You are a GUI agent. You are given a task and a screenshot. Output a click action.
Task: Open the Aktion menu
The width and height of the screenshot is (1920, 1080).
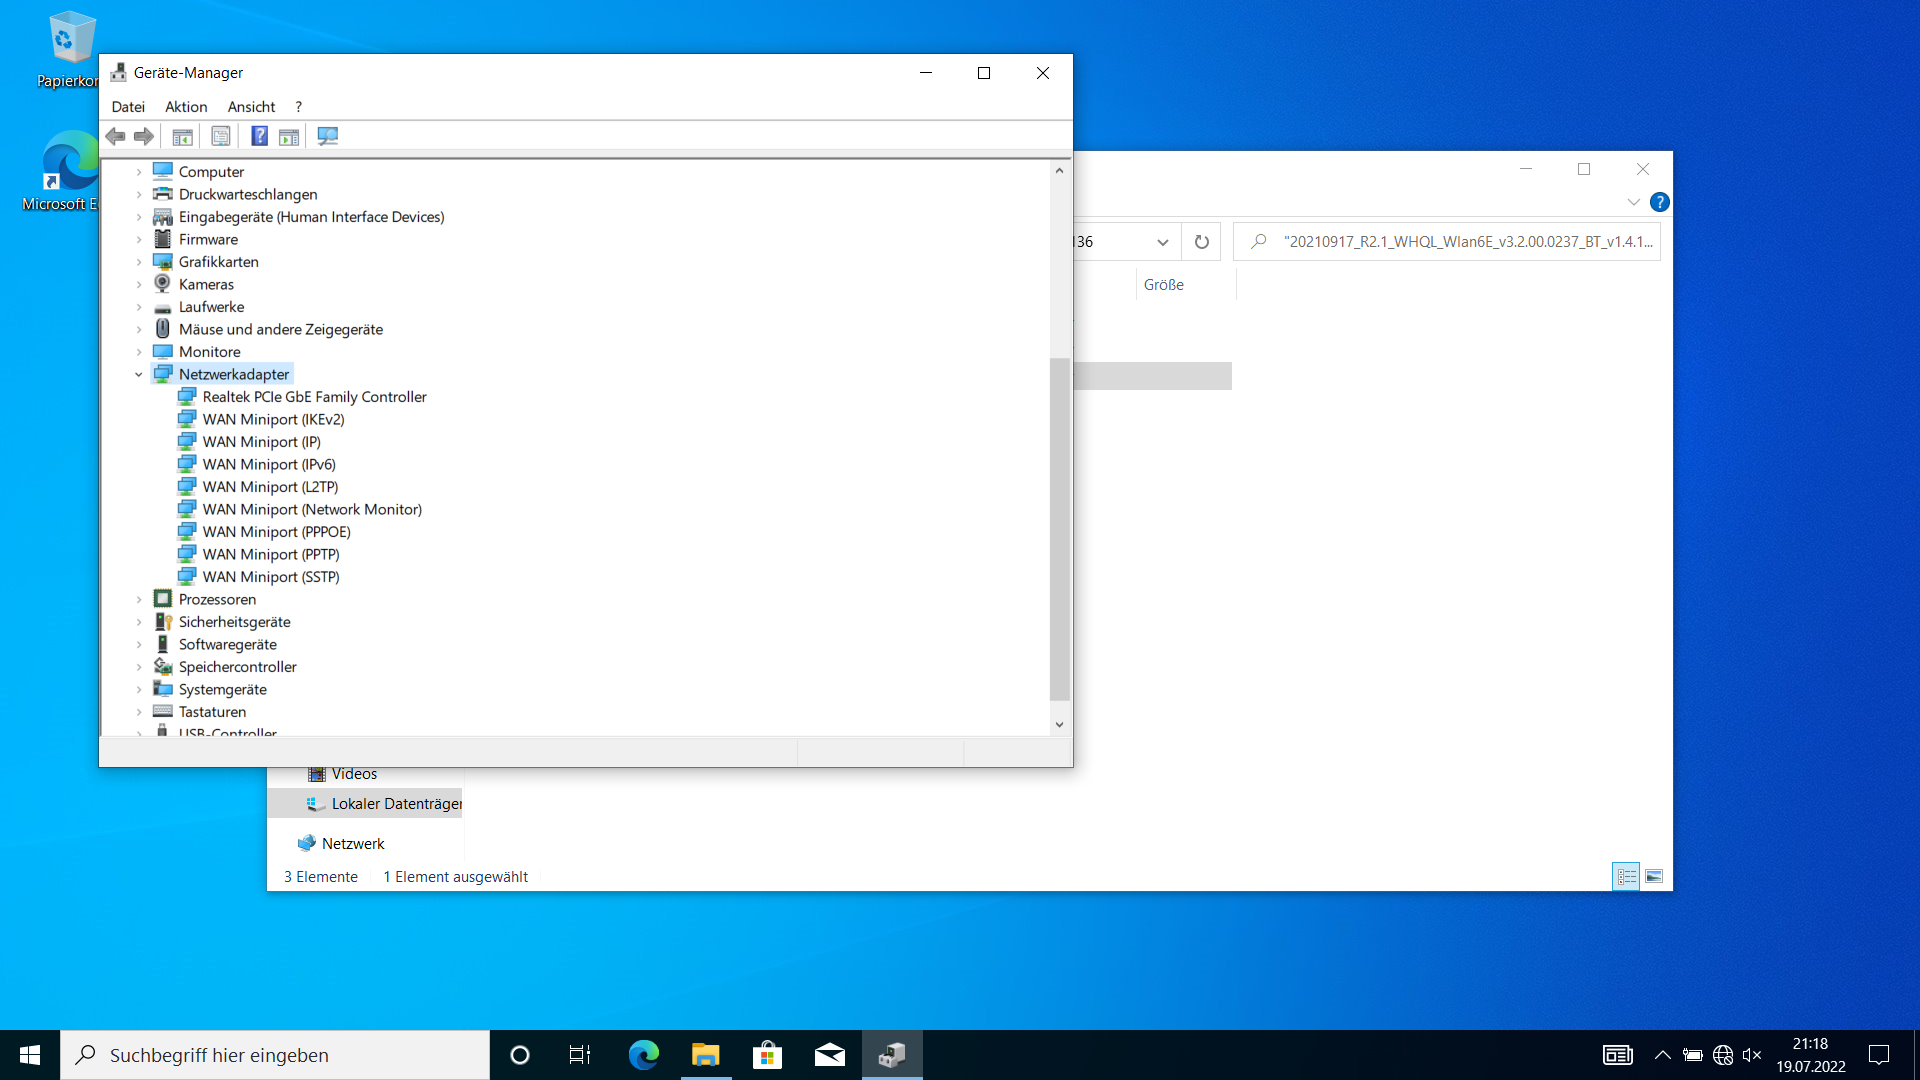point(186,107)
